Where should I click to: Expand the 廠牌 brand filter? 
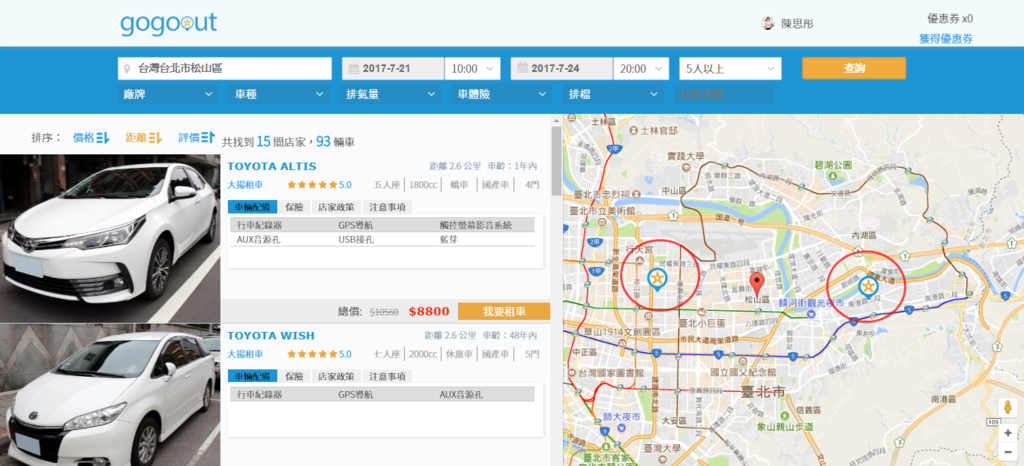pyautogui.click(x=167, y=95)
